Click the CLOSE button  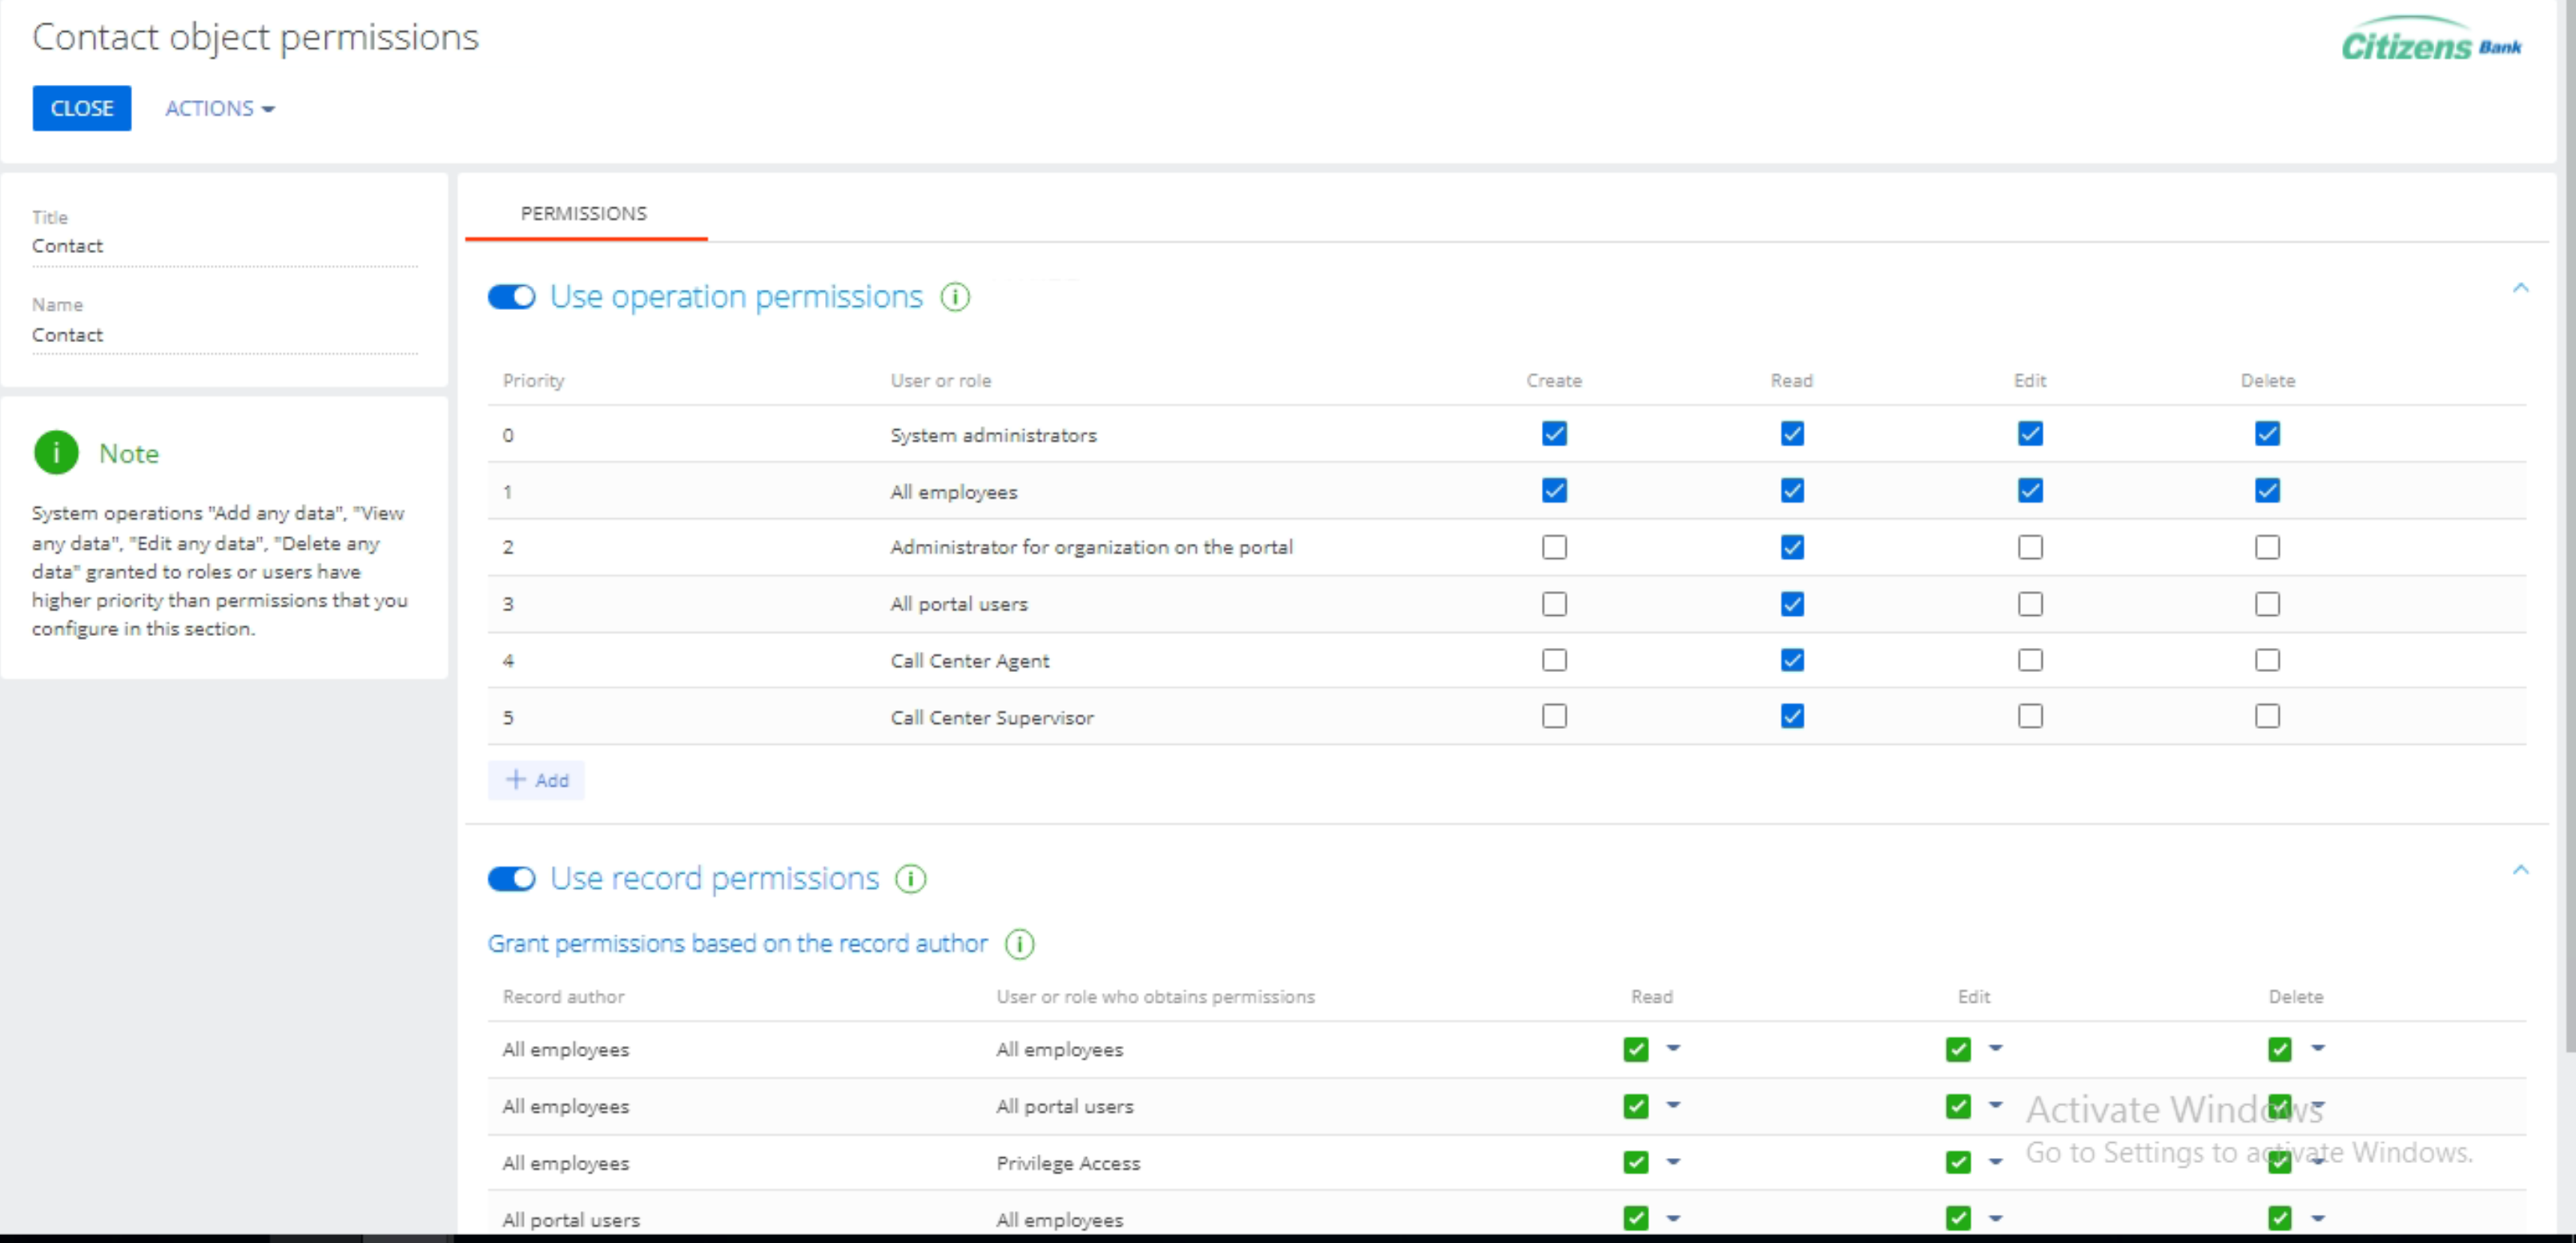pyautogui.click(x=82, y=108)
